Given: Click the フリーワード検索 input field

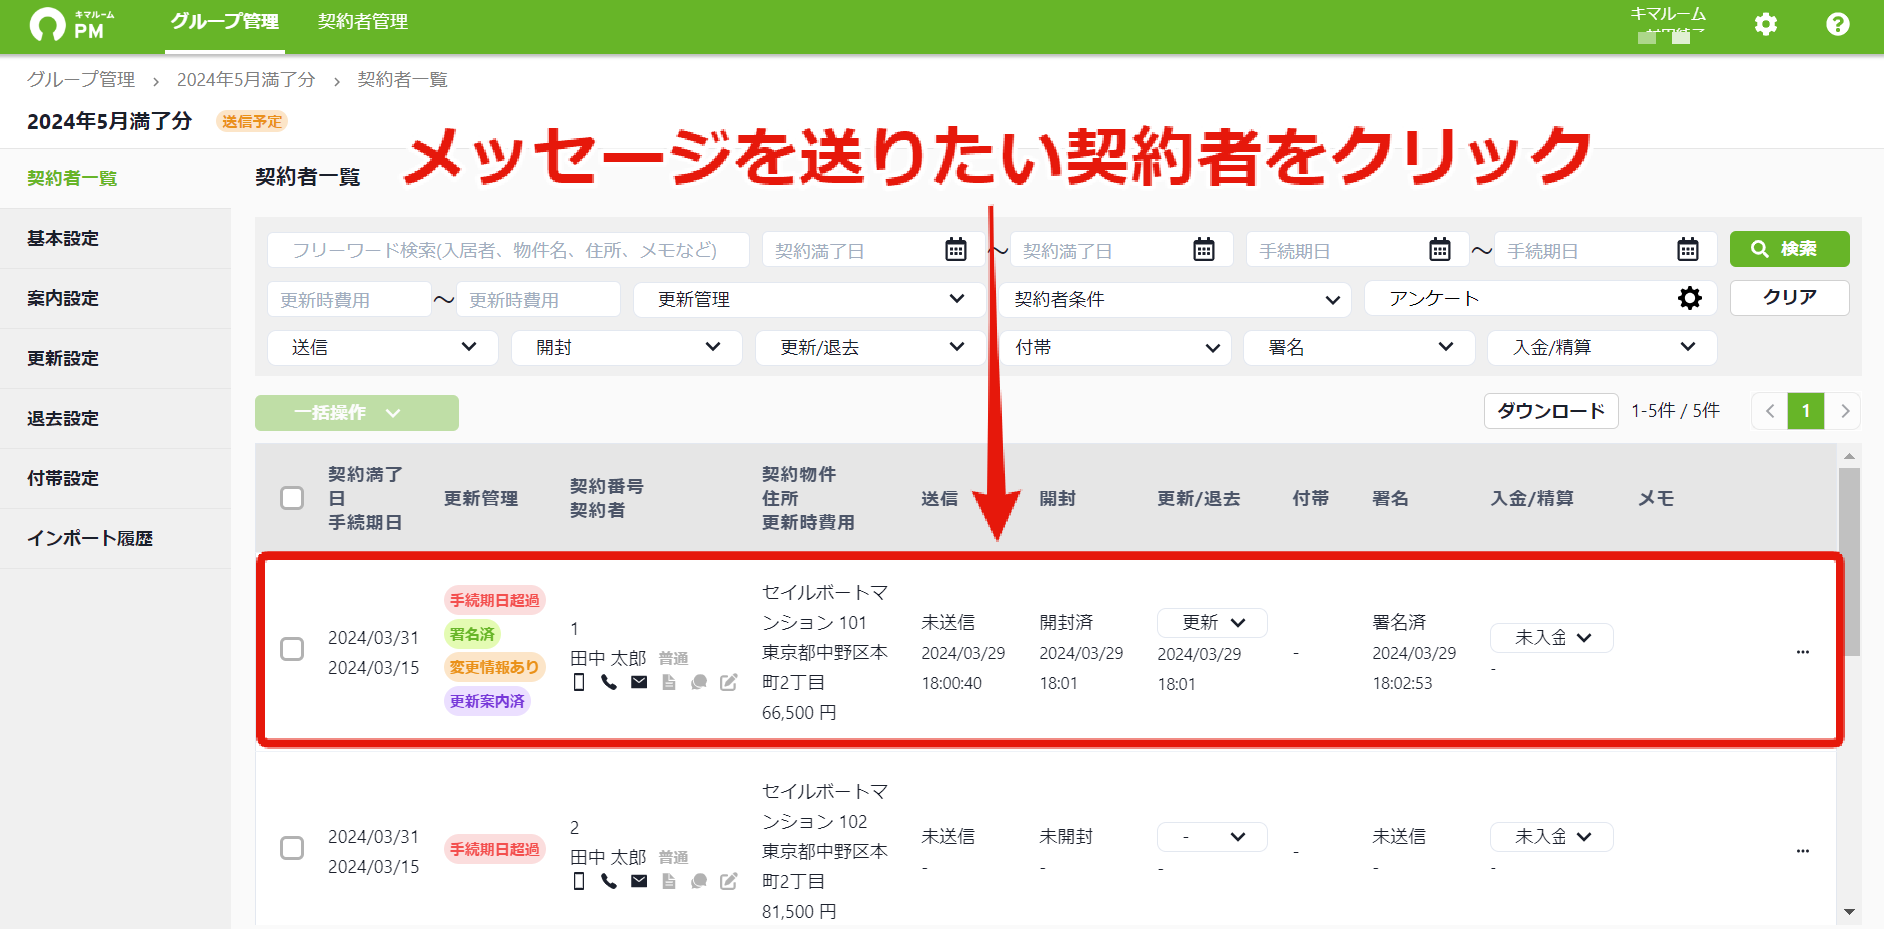Looking at the screenshot, I should (508, 250).
